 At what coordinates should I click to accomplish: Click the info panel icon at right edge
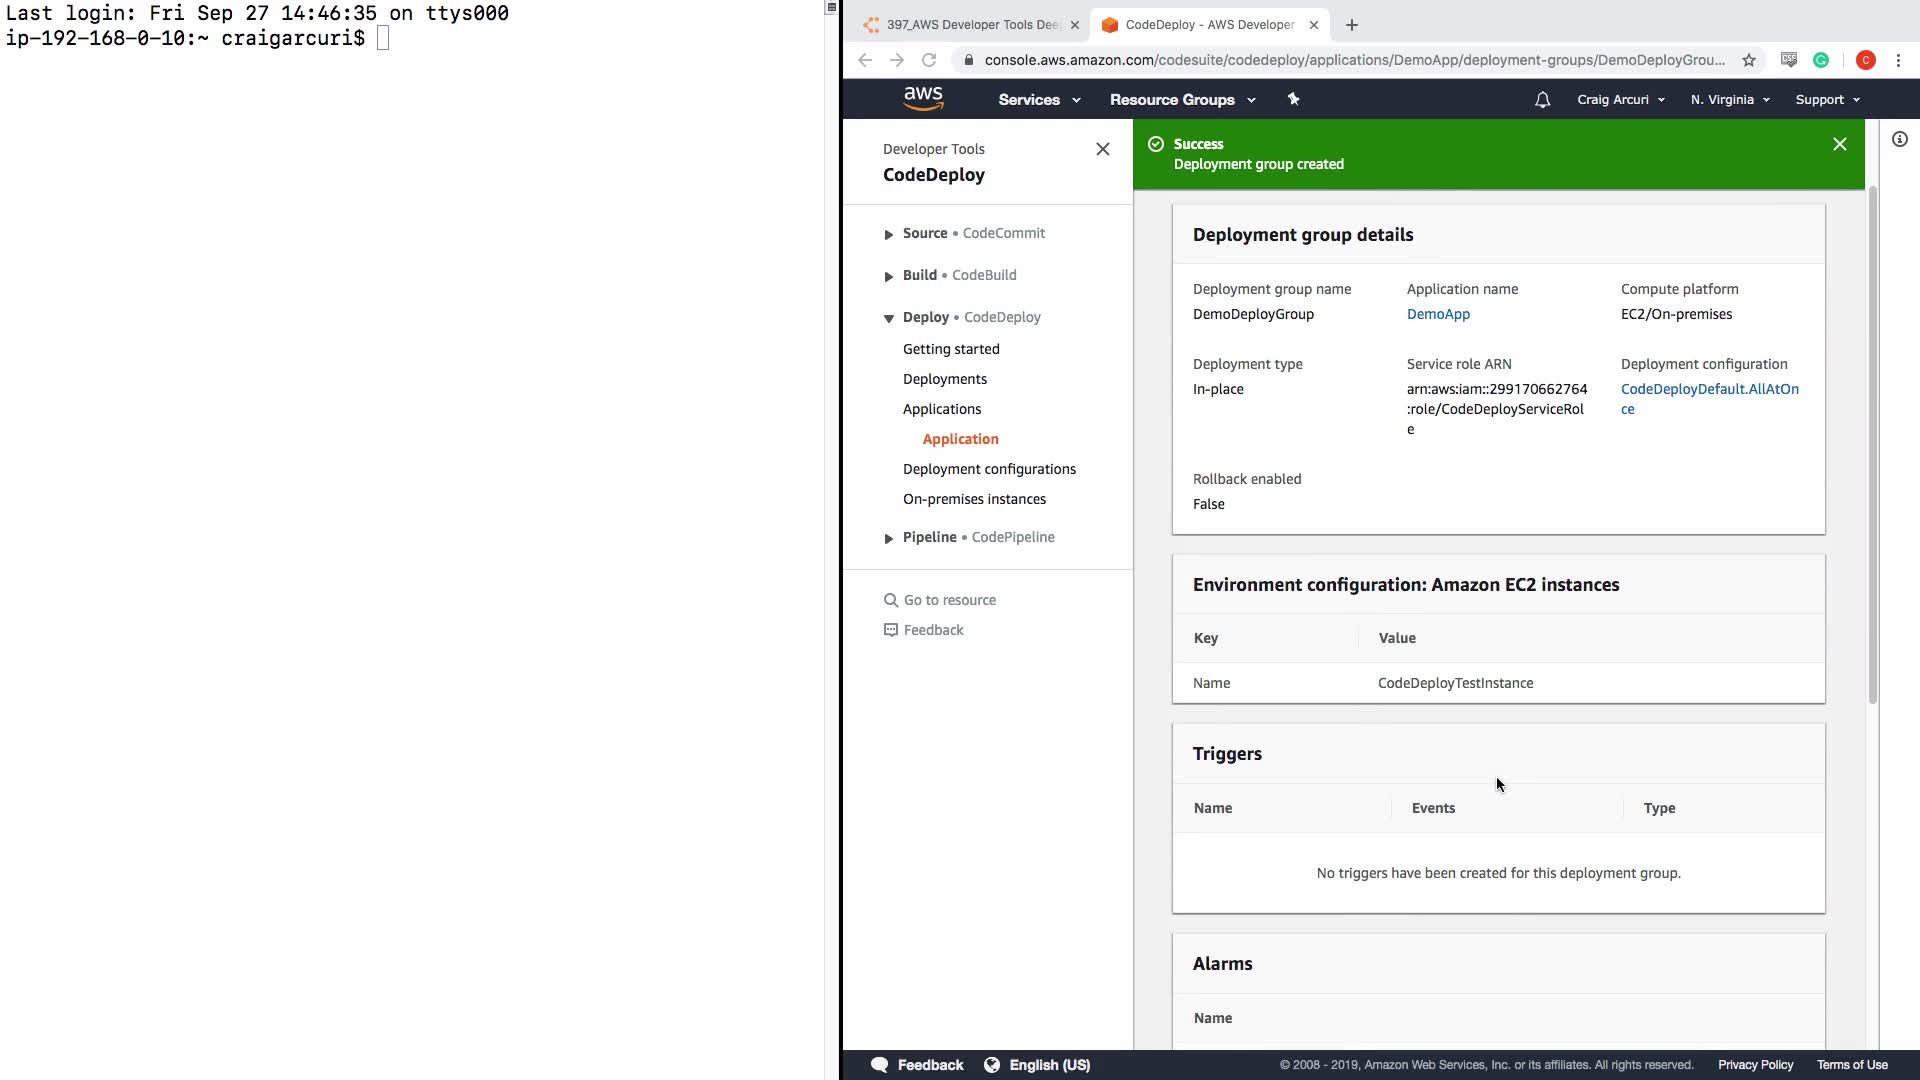[x=1899, y=140]
